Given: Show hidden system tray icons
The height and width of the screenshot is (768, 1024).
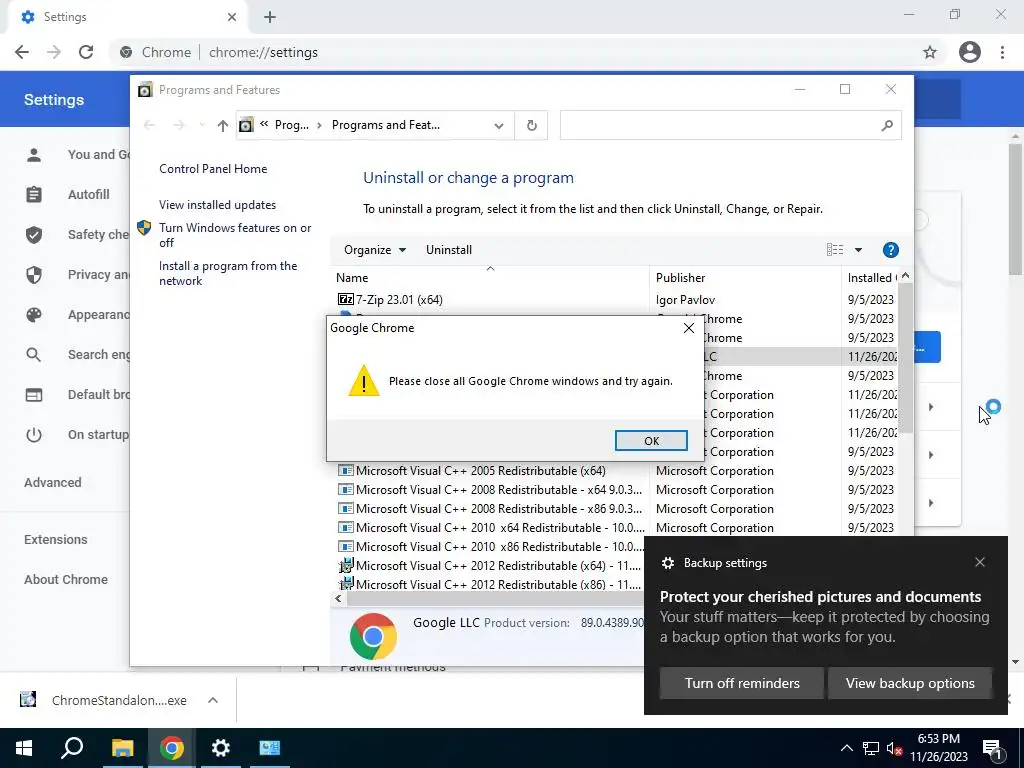Looking at the screenshot, I should coord(846,748).
